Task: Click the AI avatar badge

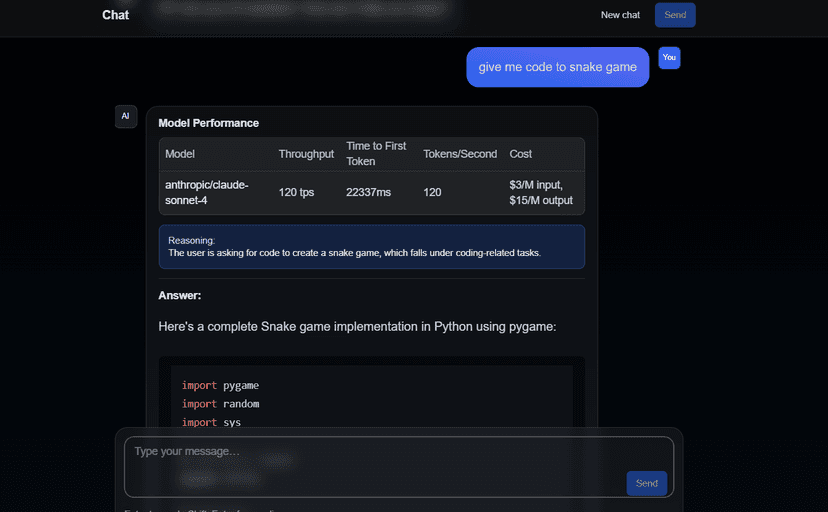Action: tap(126, 116)
